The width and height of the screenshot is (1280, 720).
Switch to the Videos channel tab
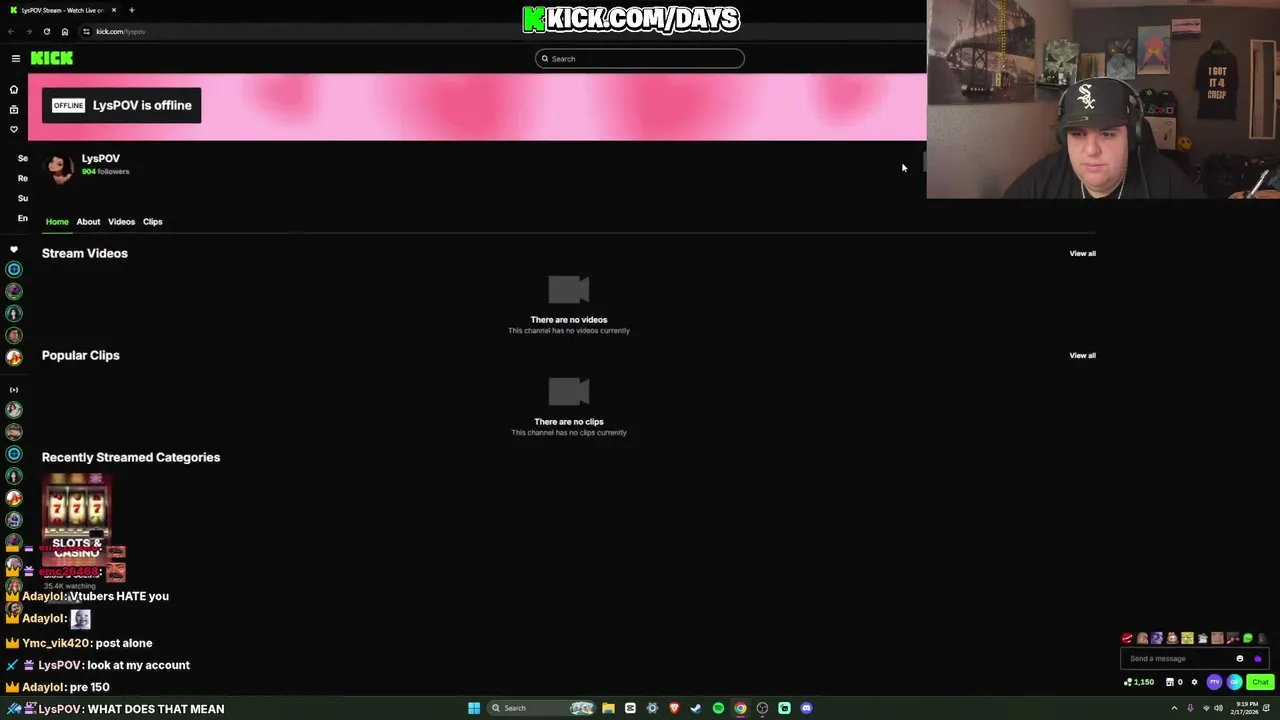coord(121,222)
